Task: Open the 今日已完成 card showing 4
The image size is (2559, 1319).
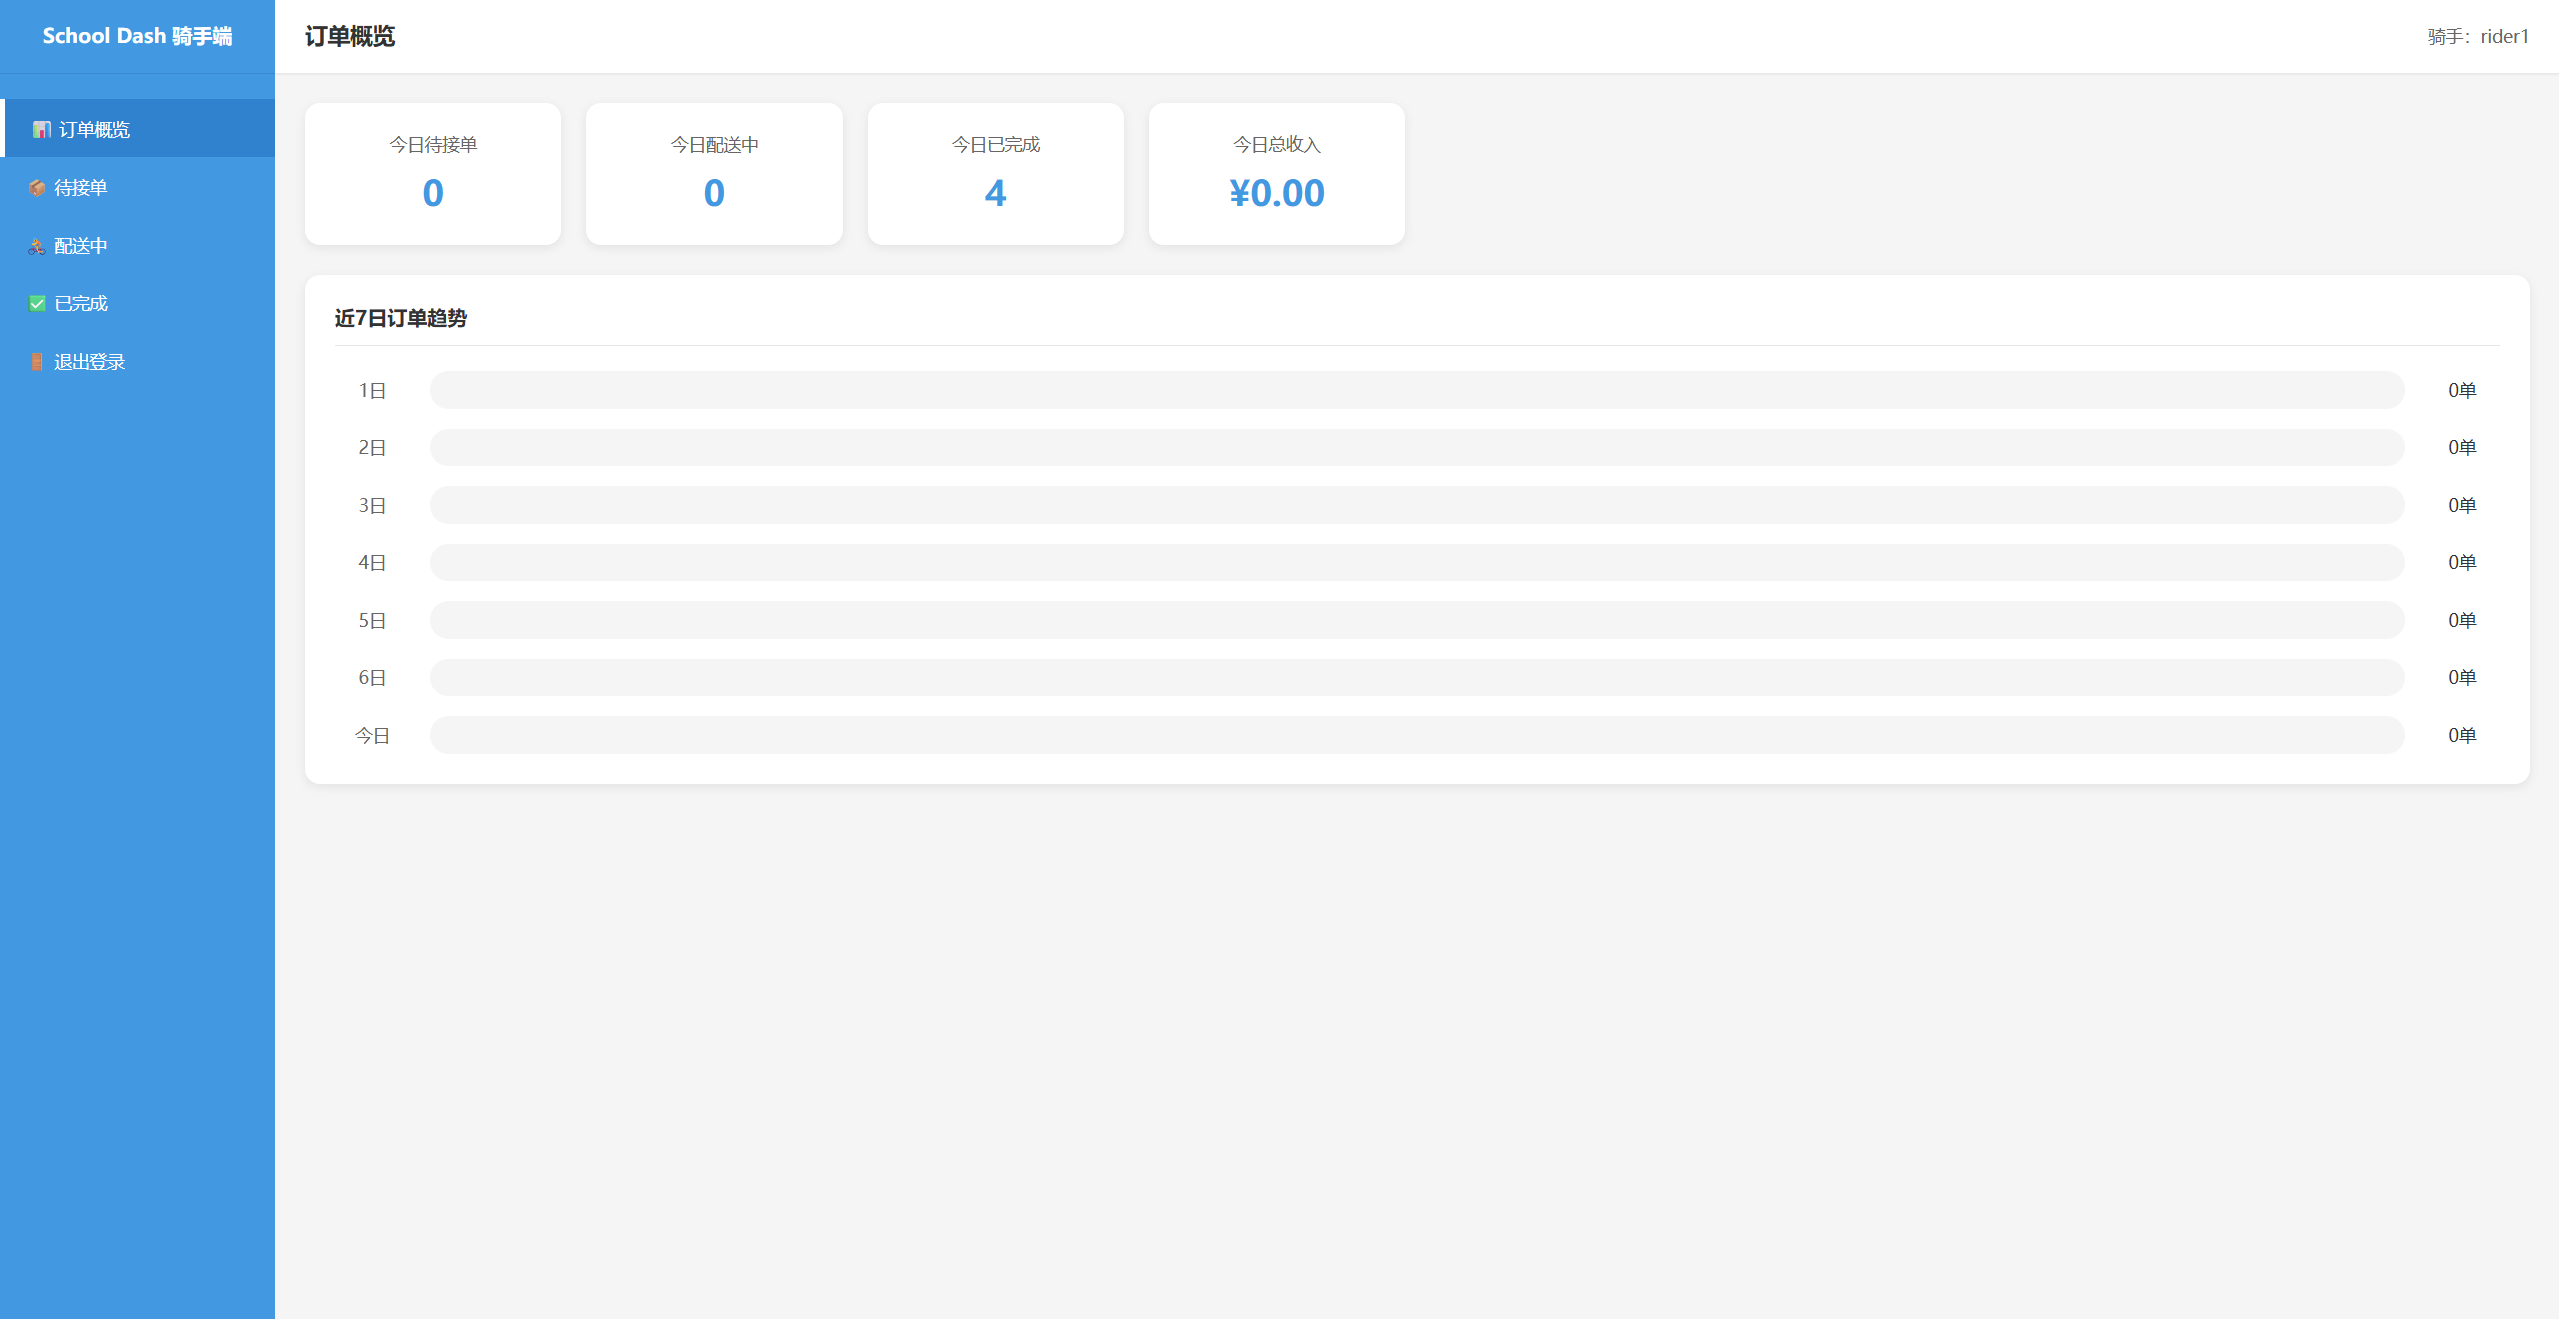Action: tap(995, 174)
